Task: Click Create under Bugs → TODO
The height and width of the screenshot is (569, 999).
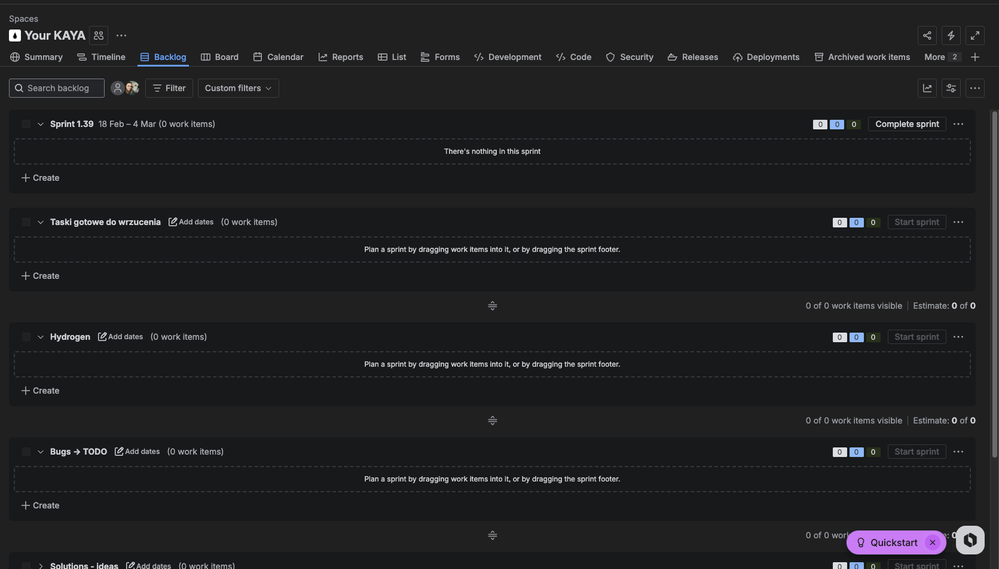Action: point(40,505)
